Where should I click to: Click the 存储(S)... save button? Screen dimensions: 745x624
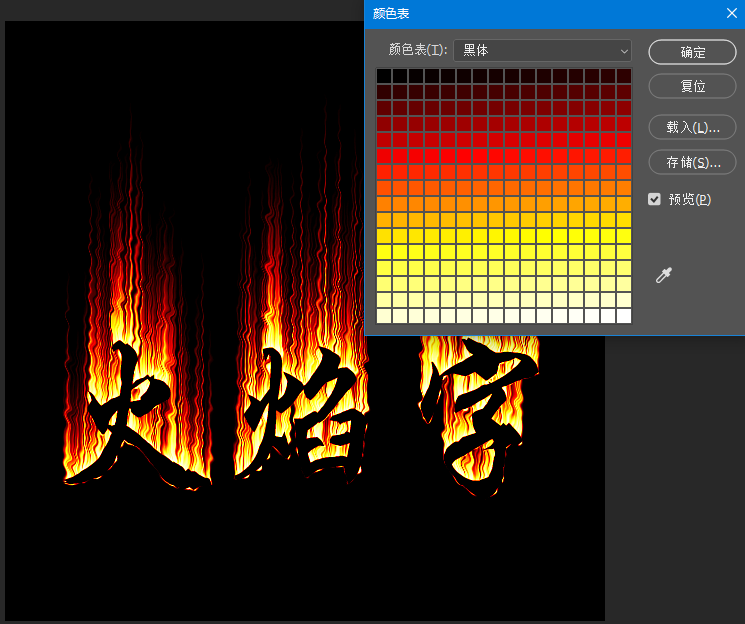[692, 162]
